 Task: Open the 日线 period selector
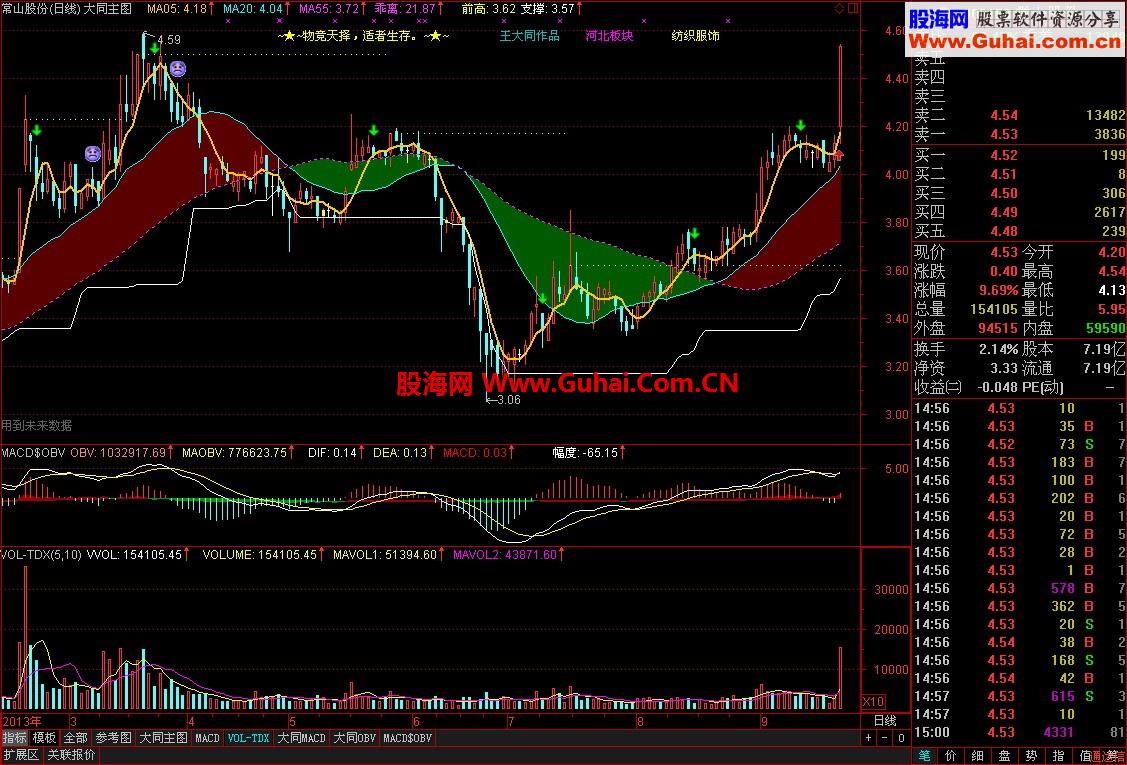(x=885, y=721)
